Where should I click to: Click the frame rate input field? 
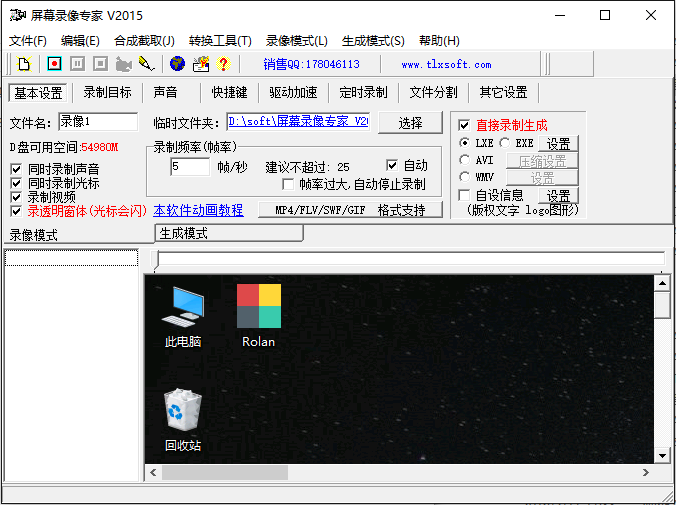coord(190,167)
